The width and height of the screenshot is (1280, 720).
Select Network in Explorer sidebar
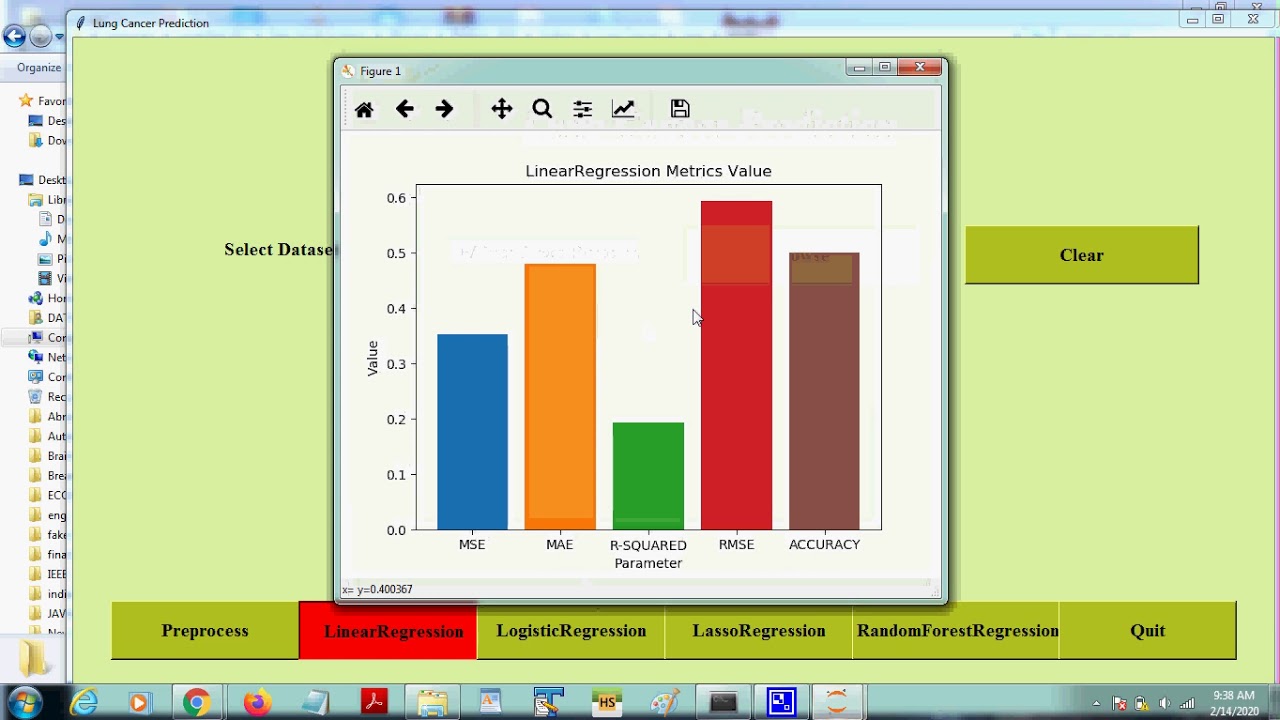(47, 357)
